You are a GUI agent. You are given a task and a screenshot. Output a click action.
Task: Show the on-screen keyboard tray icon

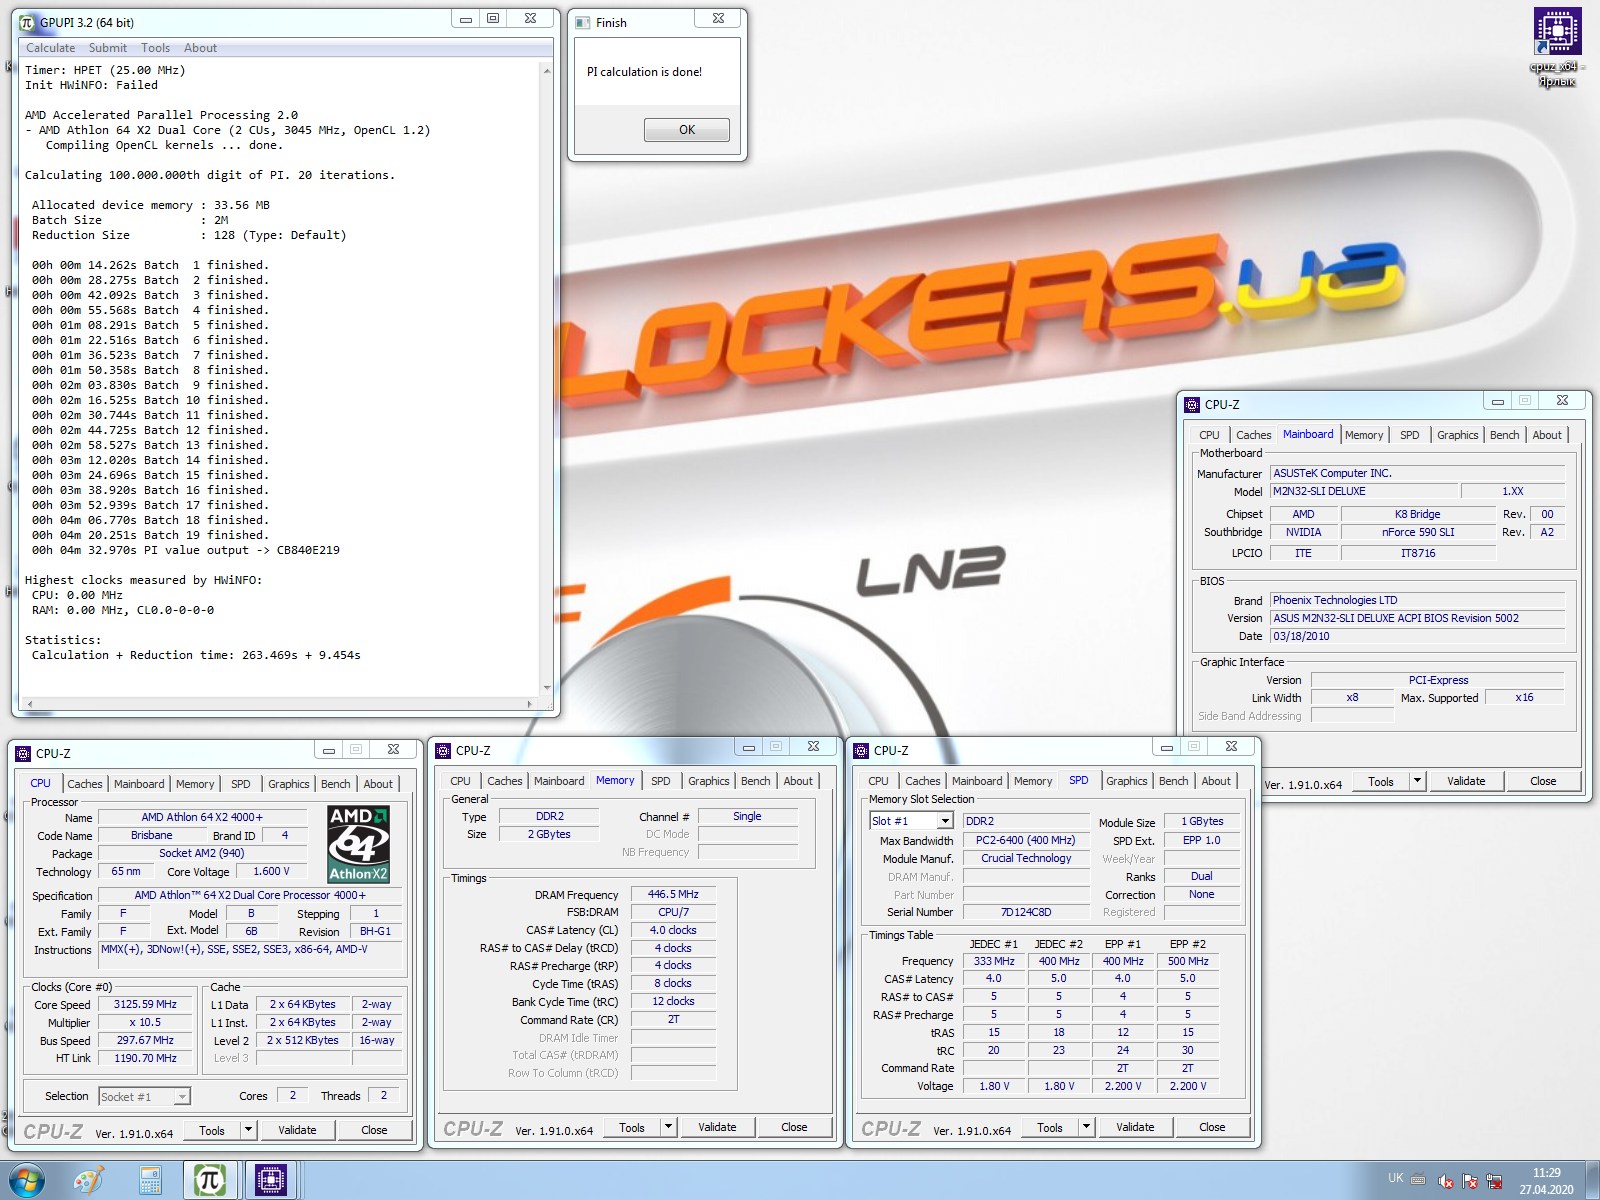[1418, 1179]
